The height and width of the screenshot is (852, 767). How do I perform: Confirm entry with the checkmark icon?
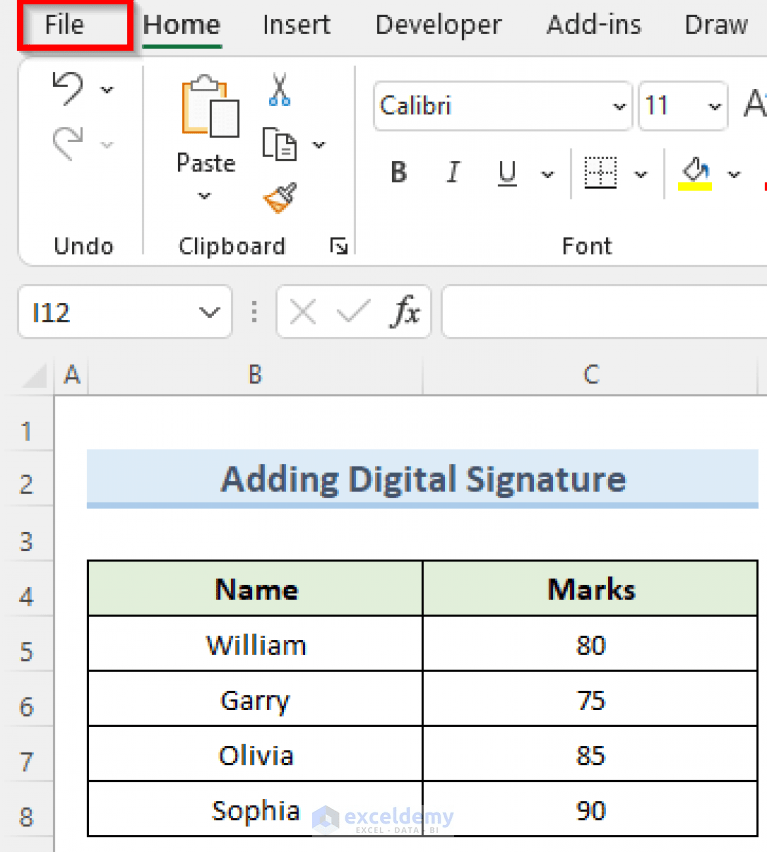point(353,312)
